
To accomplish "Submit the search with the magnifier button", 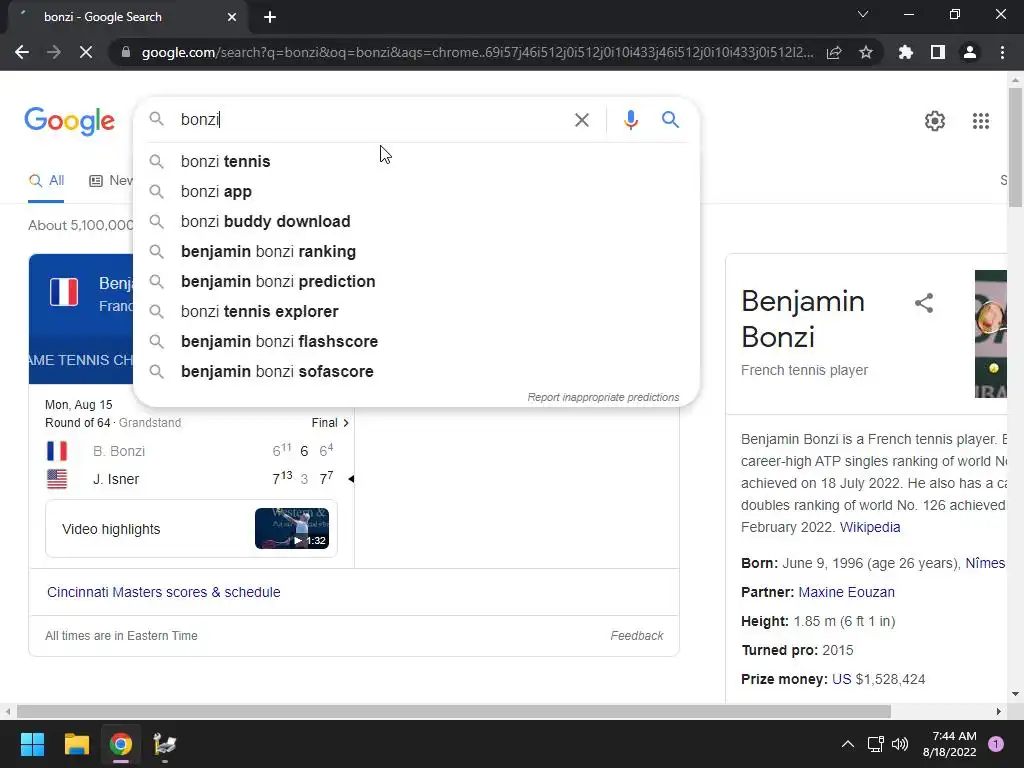I will point(670,120).
